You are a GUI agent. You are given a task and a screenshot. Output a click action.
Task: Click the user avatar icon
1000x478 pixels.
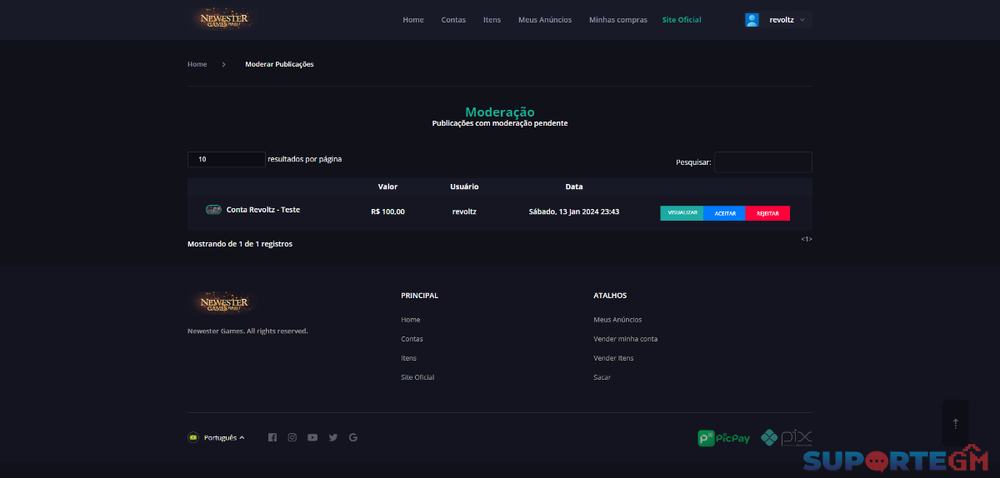752,20
